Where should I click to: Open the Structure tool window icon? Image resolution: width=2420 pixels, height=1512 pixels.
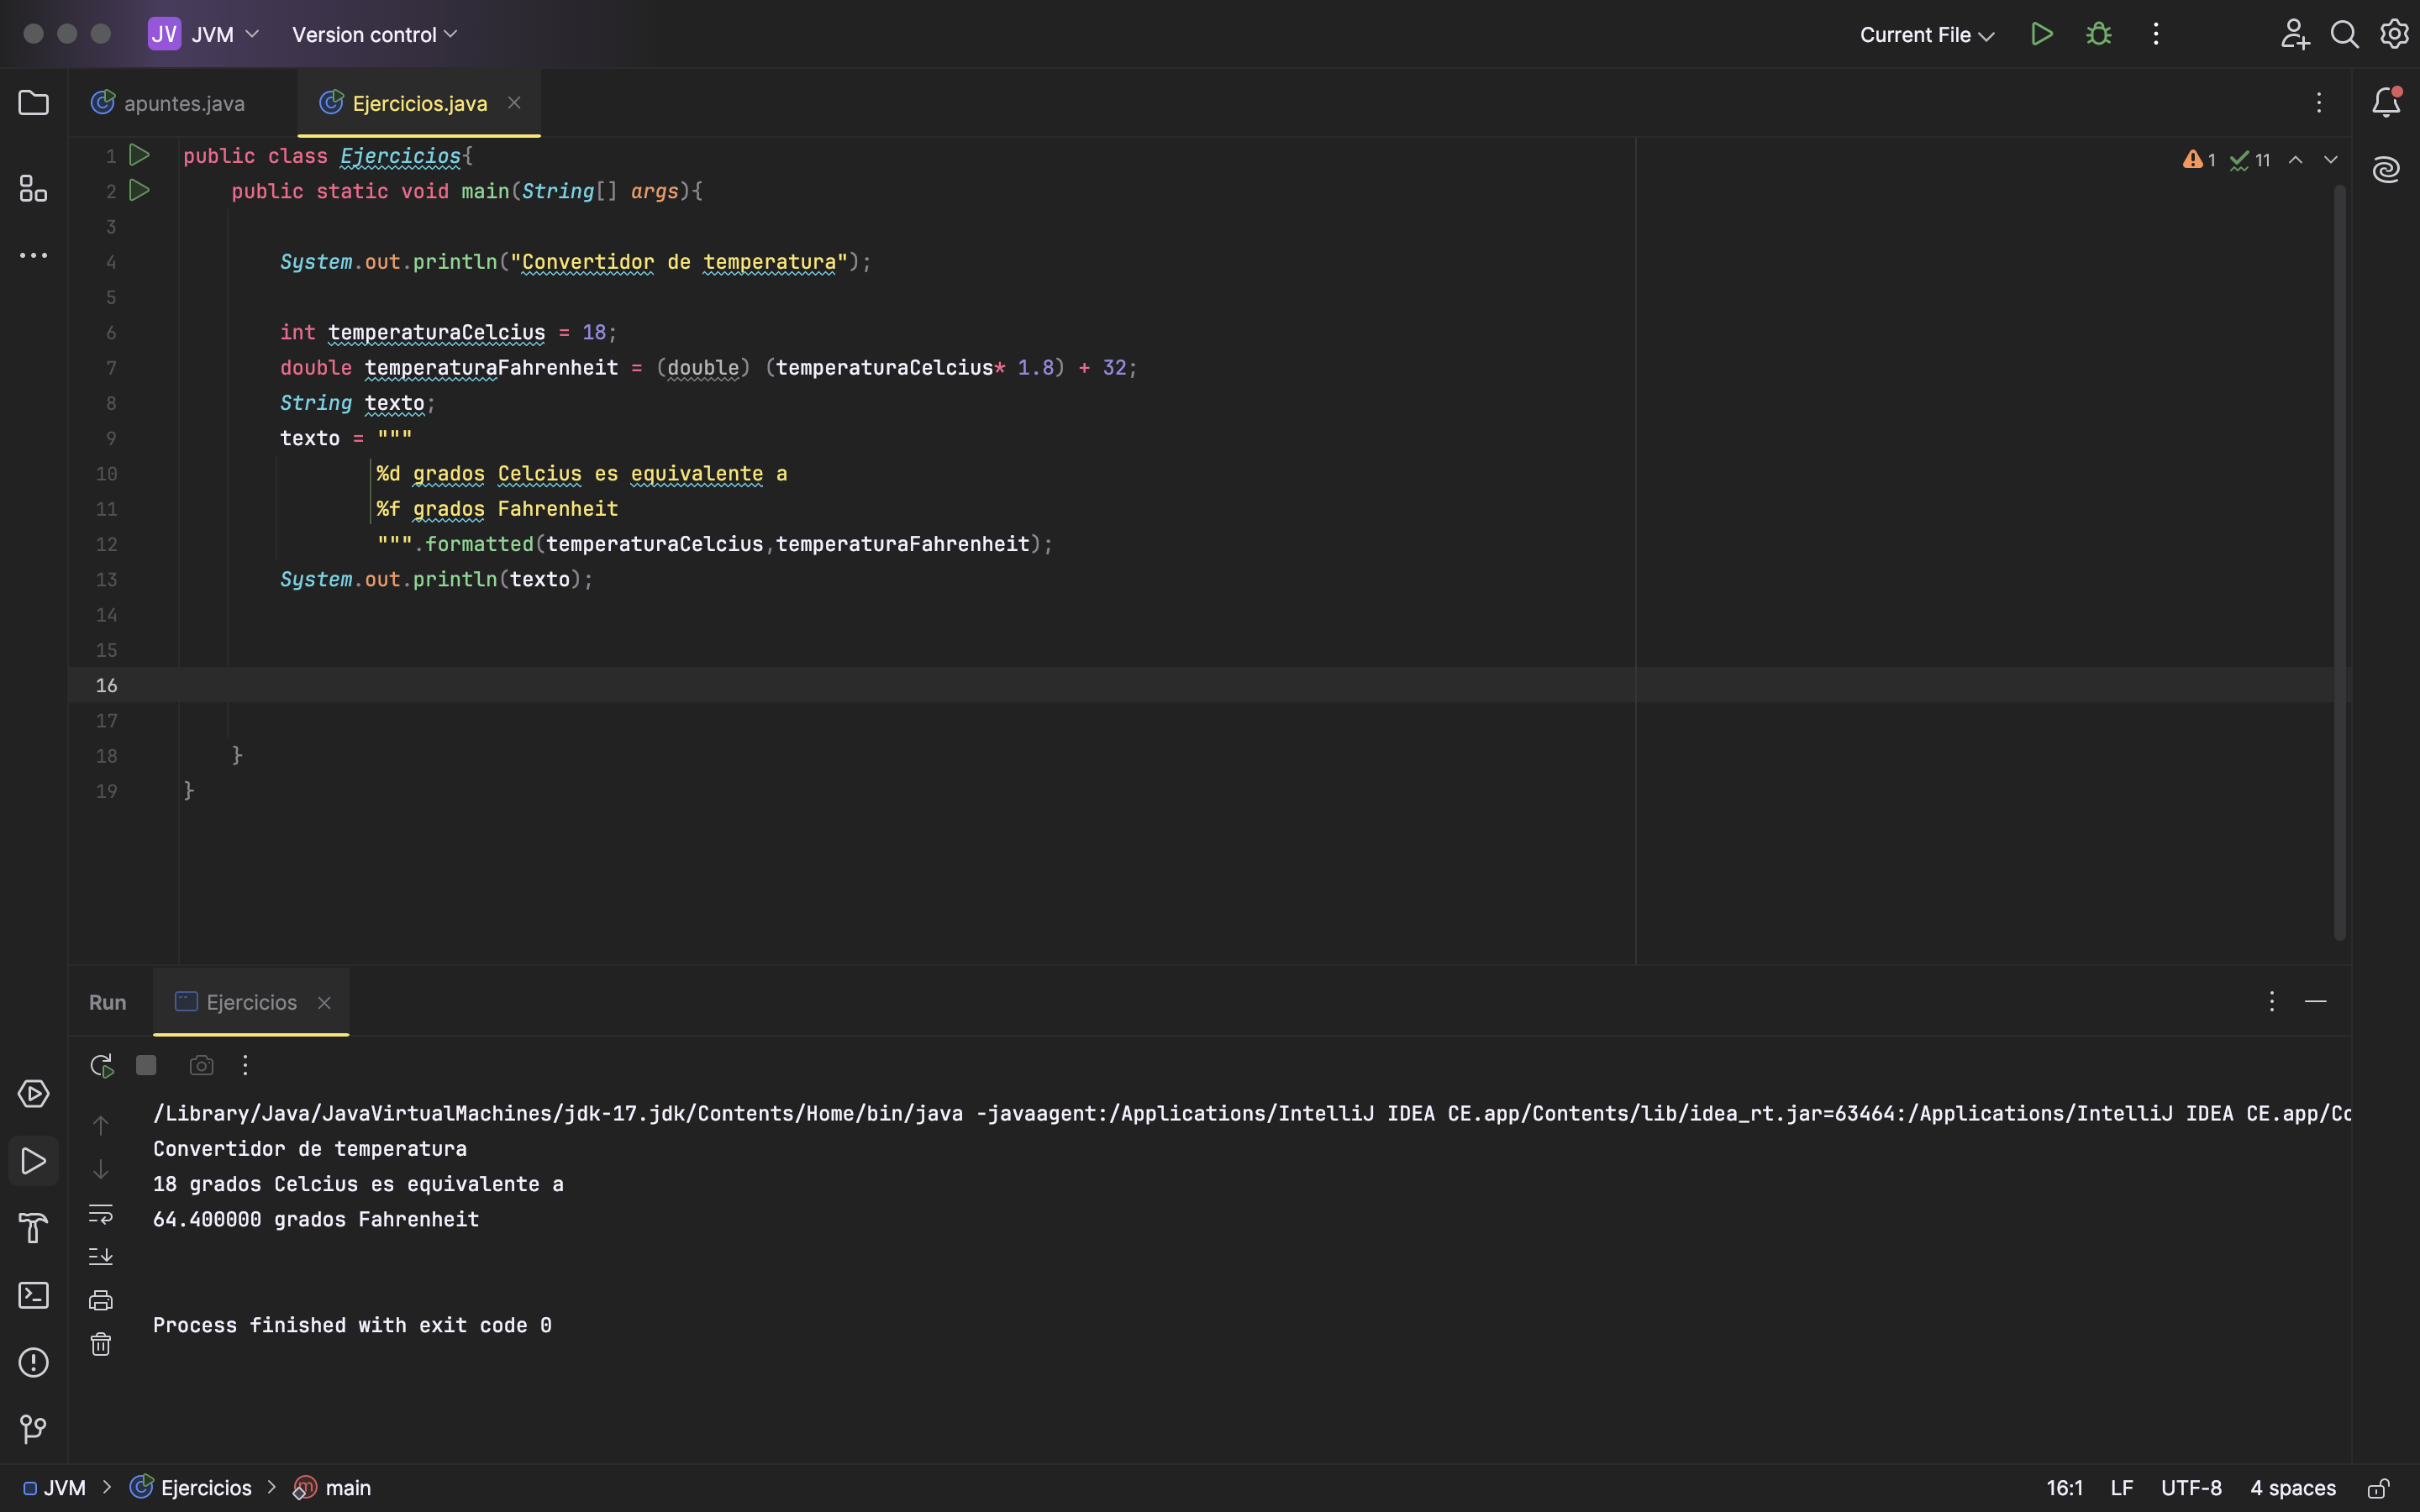pos(33,188)
